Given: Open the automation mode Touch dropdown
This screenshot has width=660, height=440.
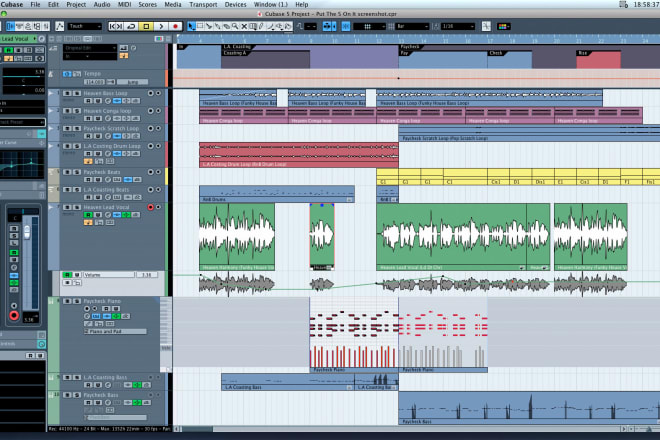Looking at the screenshot, I should click(x=85, y=27).
